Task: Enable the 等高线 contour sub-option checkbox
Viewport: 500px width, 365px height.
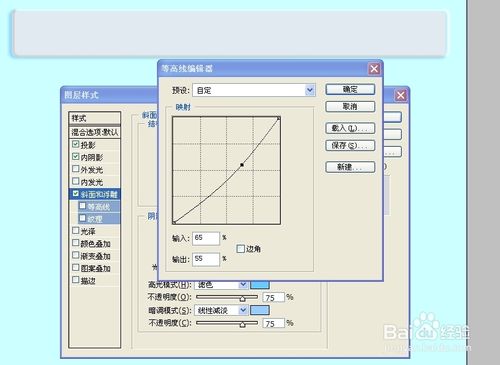Action: click(82, 206)
